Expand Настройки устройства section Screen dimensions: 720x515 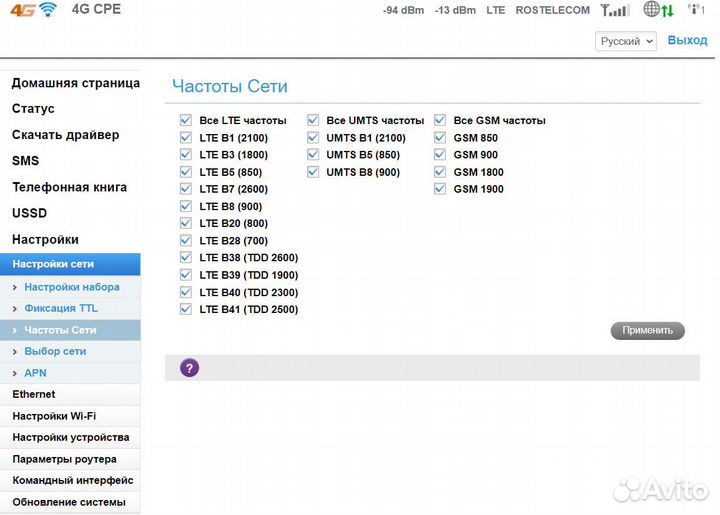click(x=70, y=437)
